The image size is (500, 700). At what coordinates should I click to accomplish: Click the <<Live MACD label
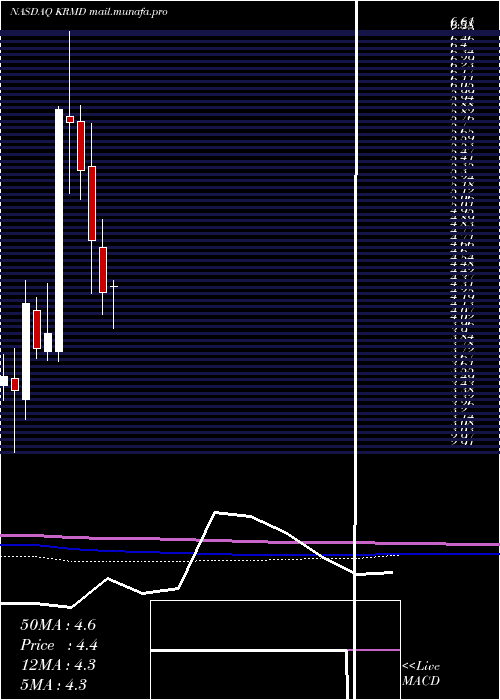421,674
